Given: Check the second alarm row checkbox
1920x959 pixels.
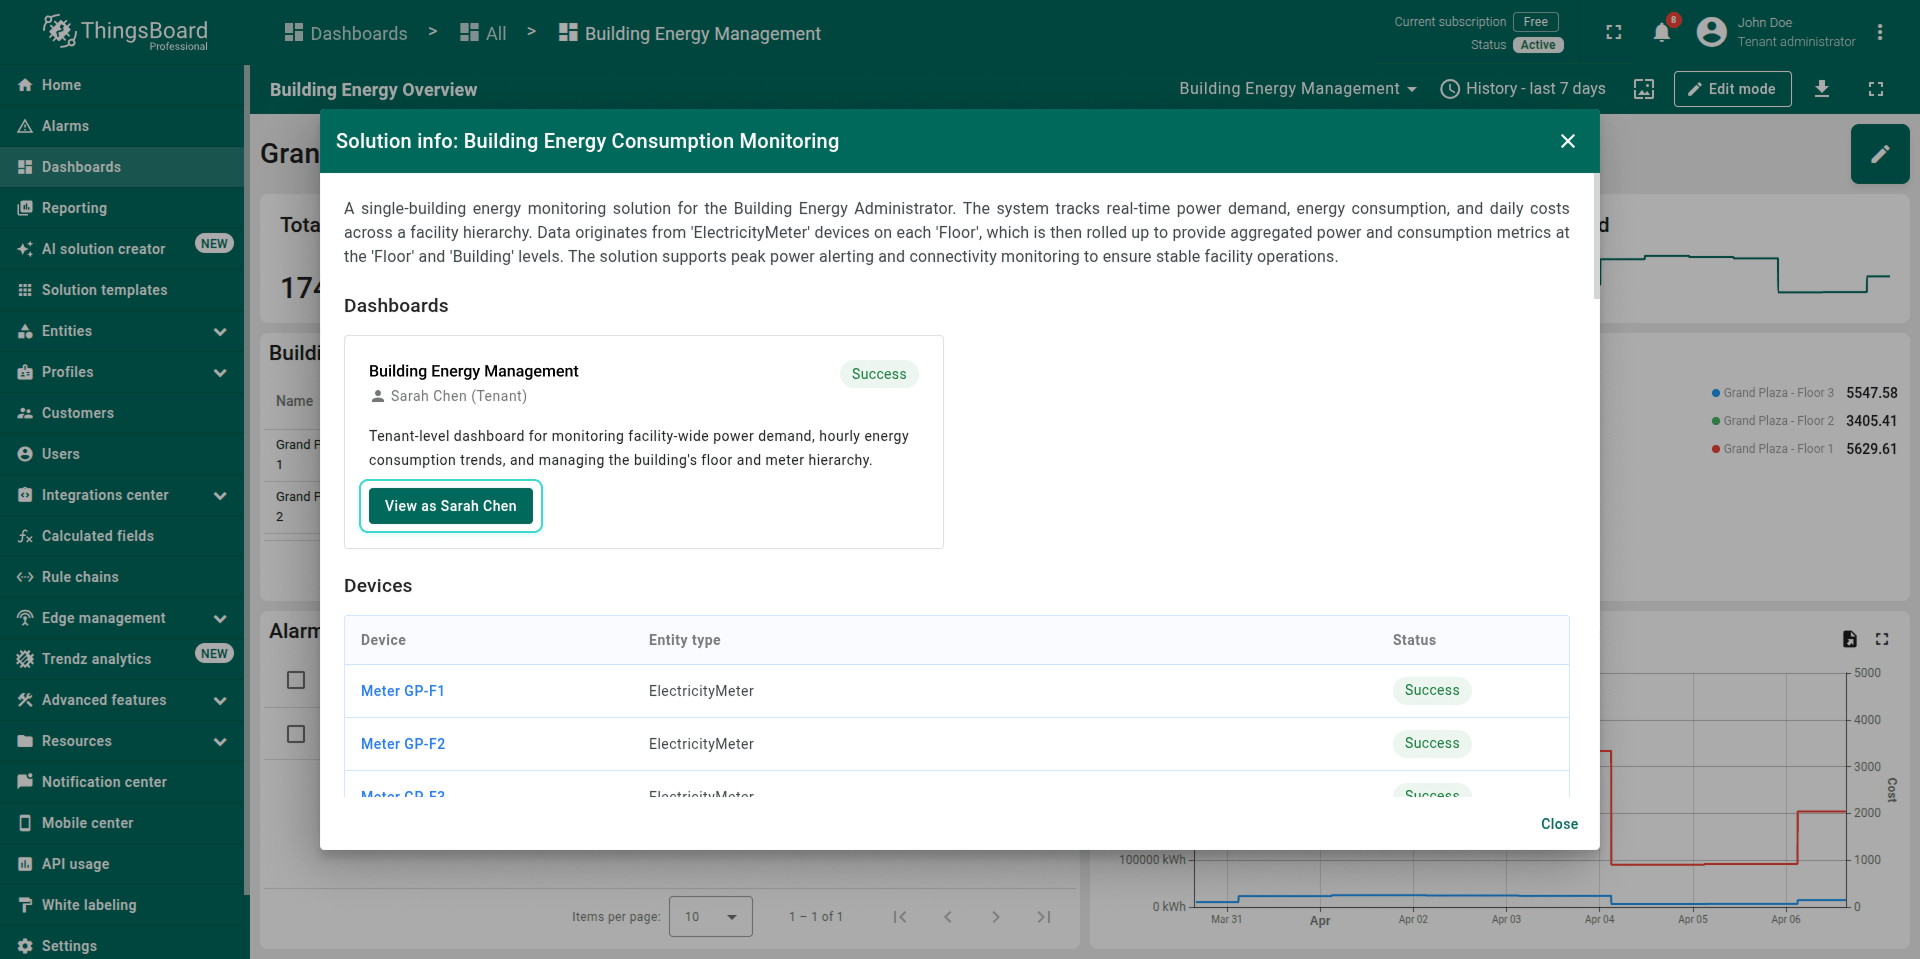Looking at the screenshot, I should (296, 734).
